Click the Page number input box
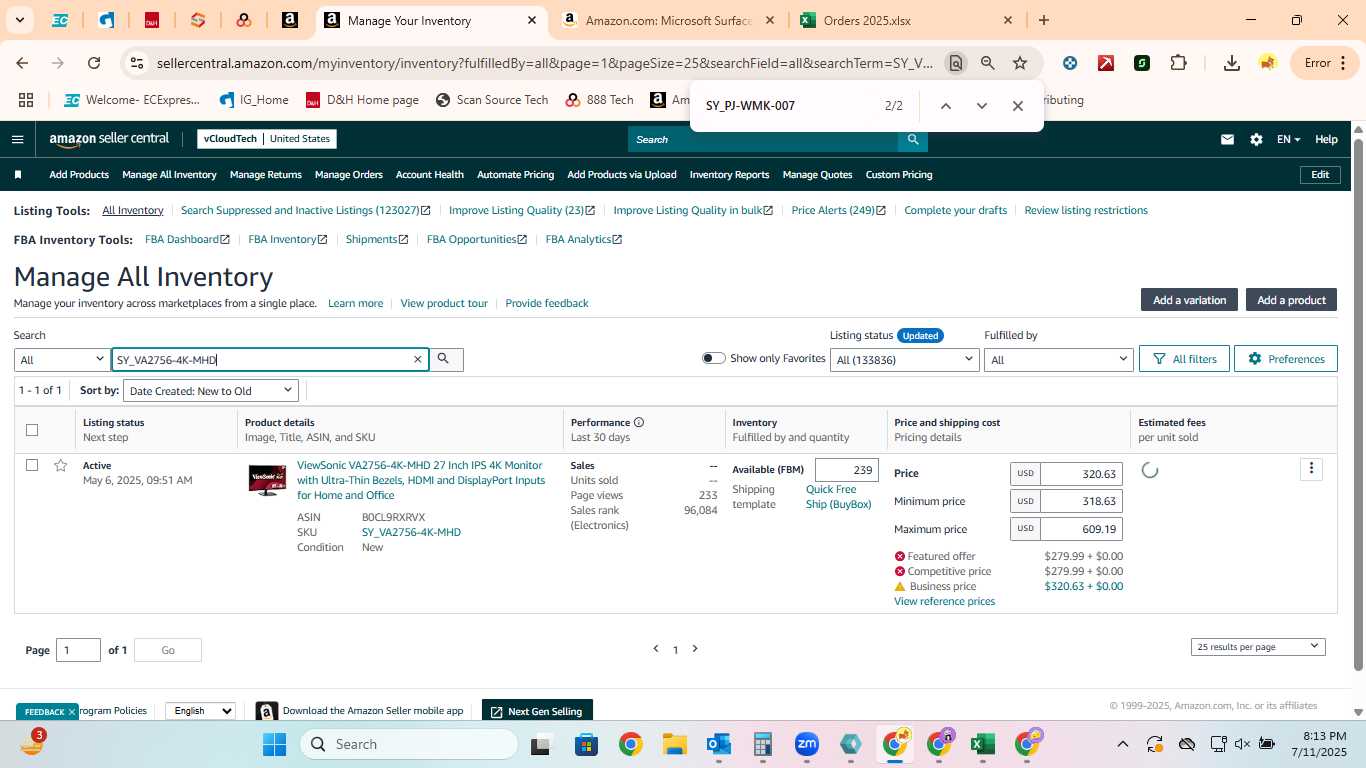Image resolution: width=1366 pixels, height=768 pixels. pyautogui.click(x=78, y=650)
